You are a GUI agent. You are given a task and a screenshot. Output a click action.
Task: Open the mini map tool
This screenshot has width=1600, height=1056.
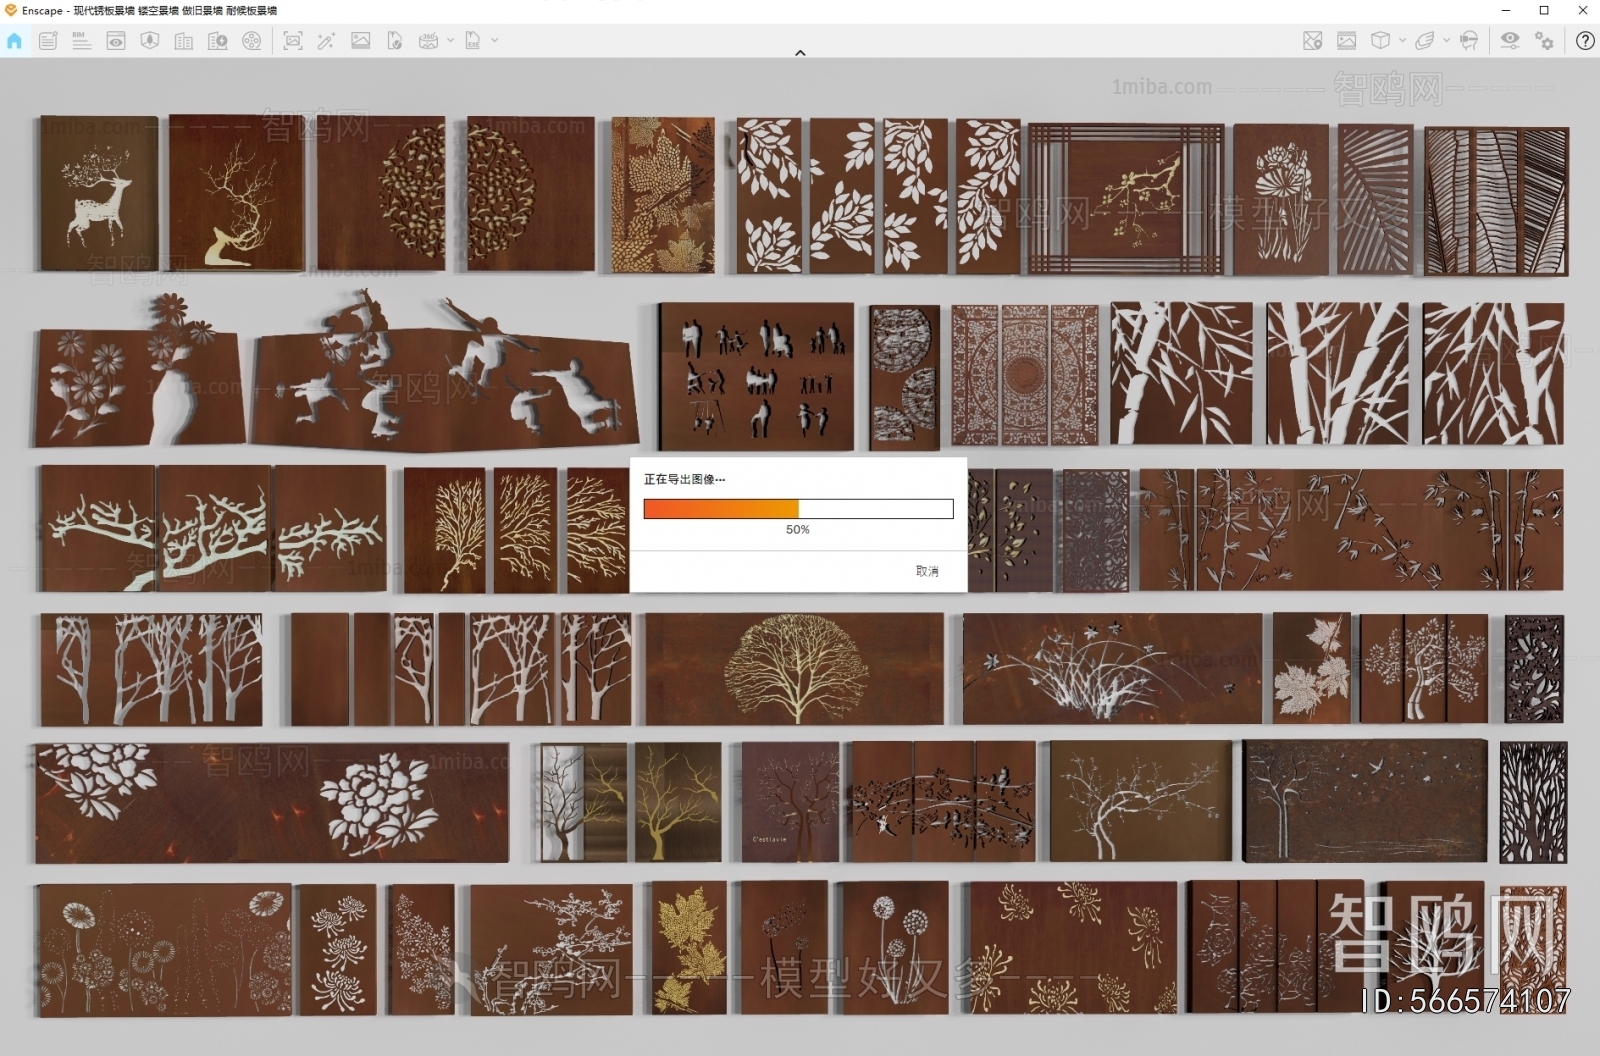click(1311, 41)
